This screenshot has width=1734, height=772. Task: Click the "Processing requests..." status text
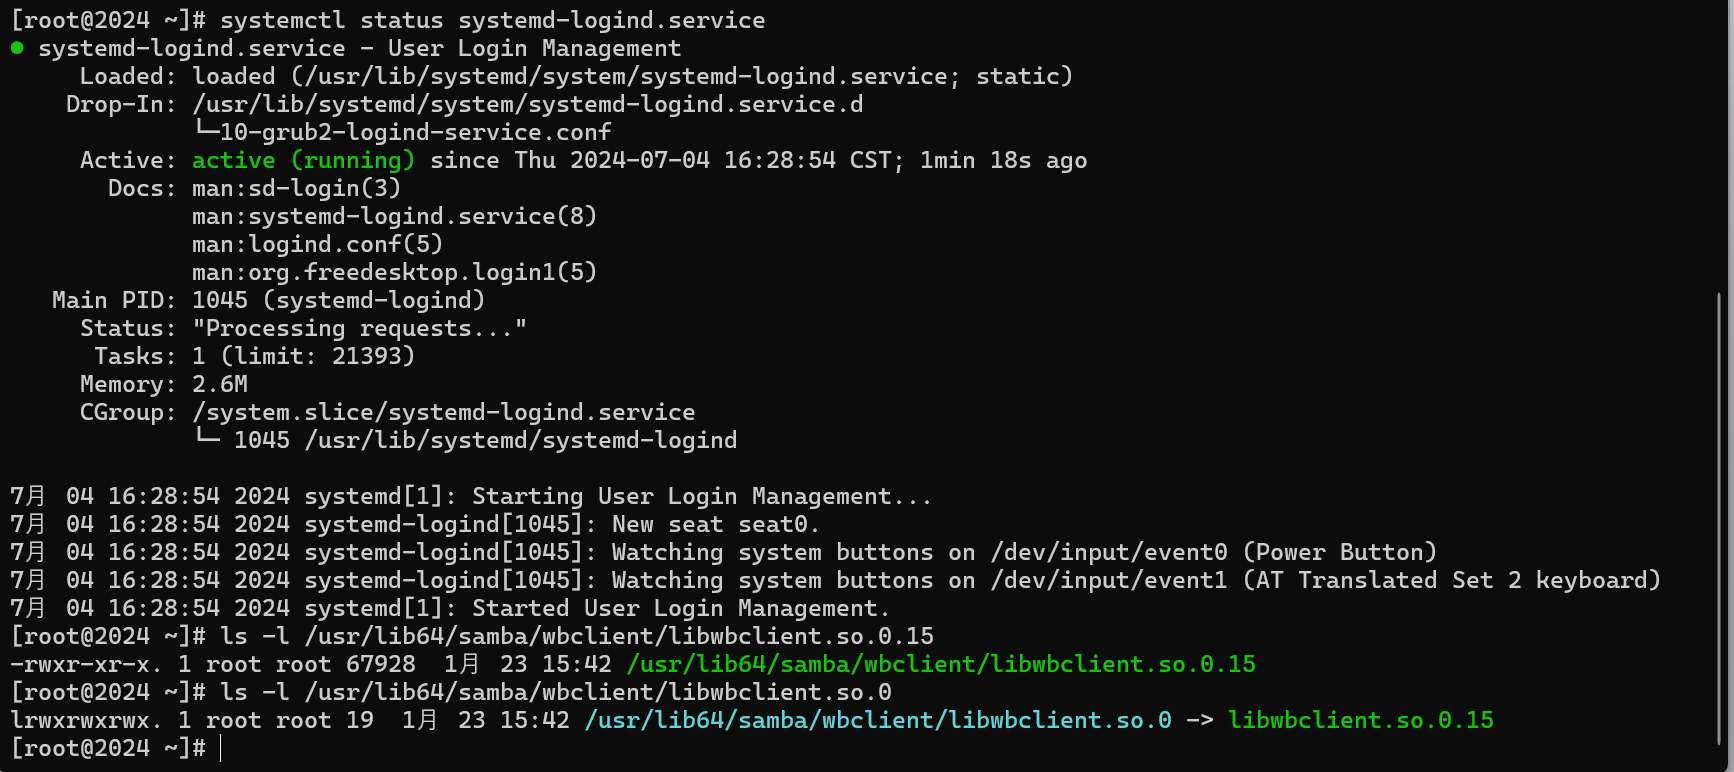(x=359, y=328)
